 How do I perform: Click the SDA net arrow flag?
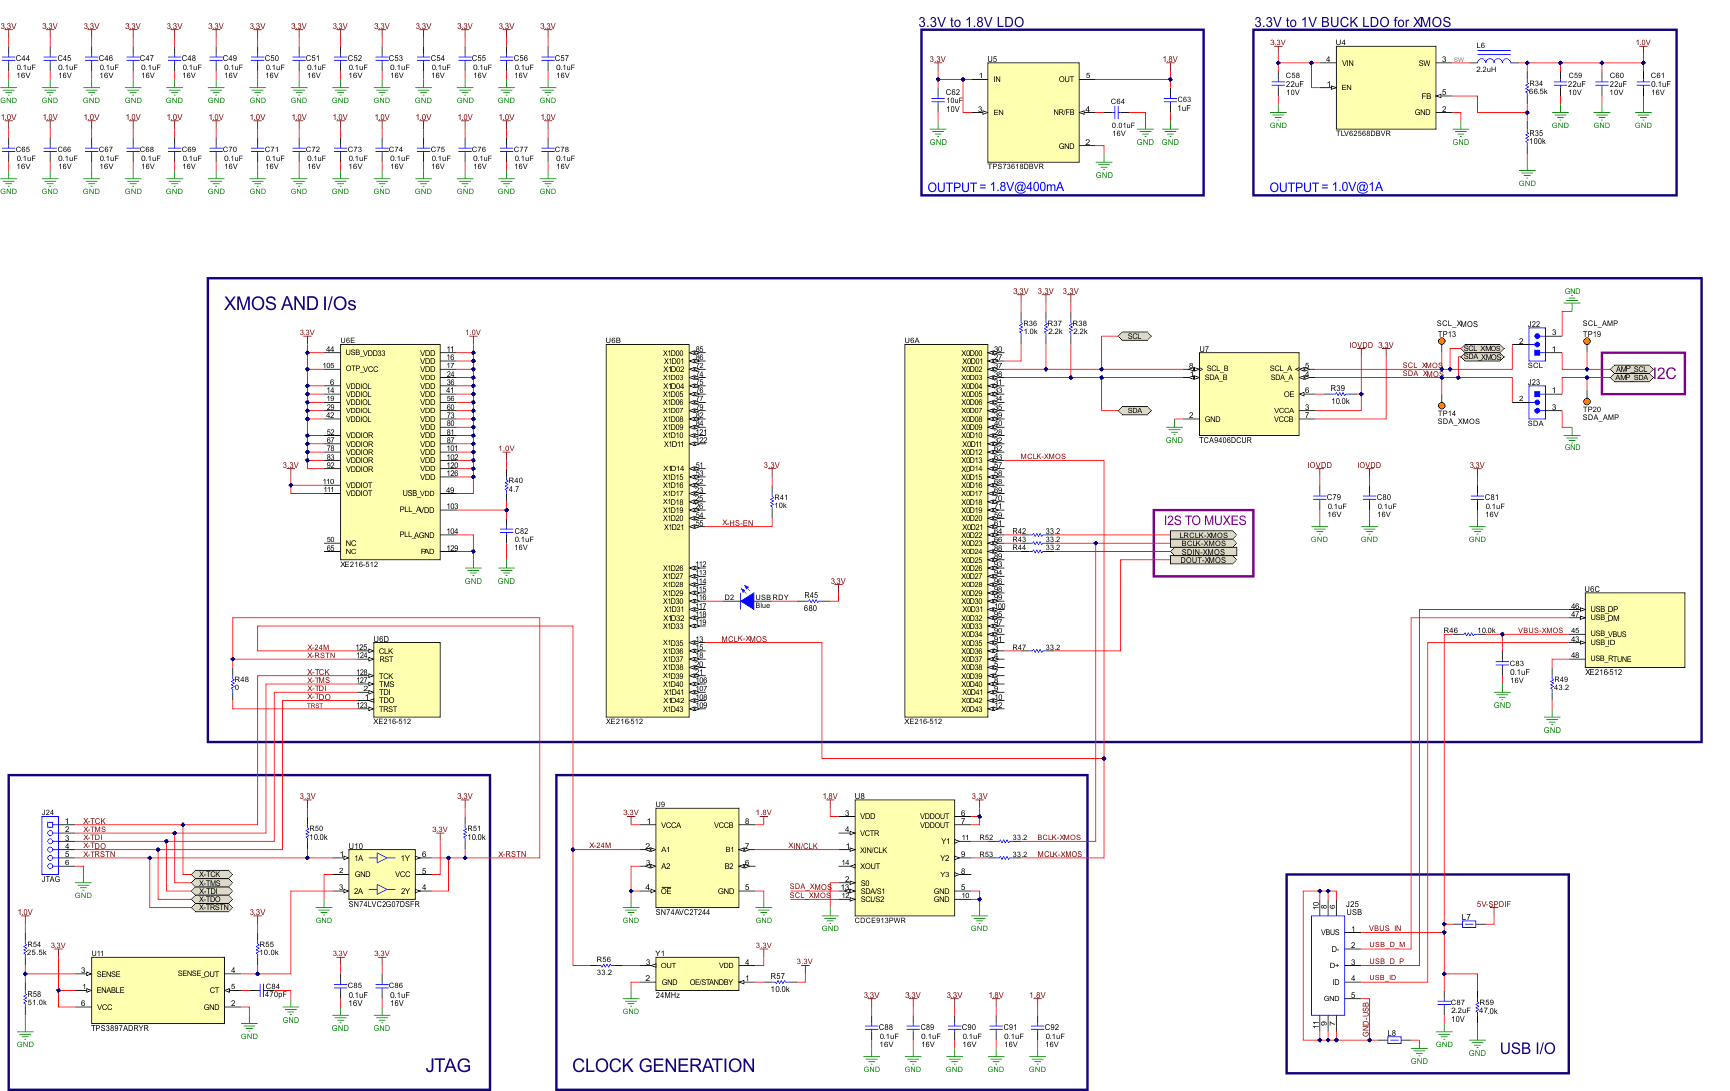coord(1135,410)
